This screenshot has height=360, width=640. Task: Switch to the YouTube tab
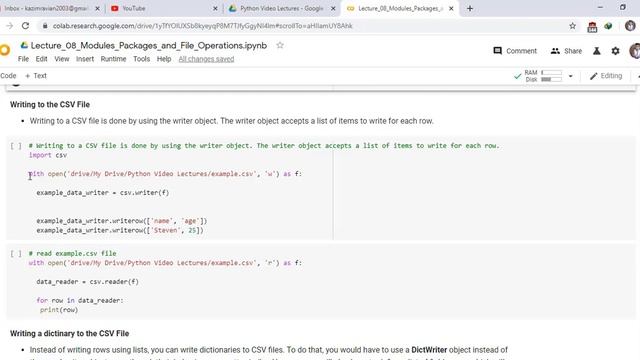tap(163, 8)
